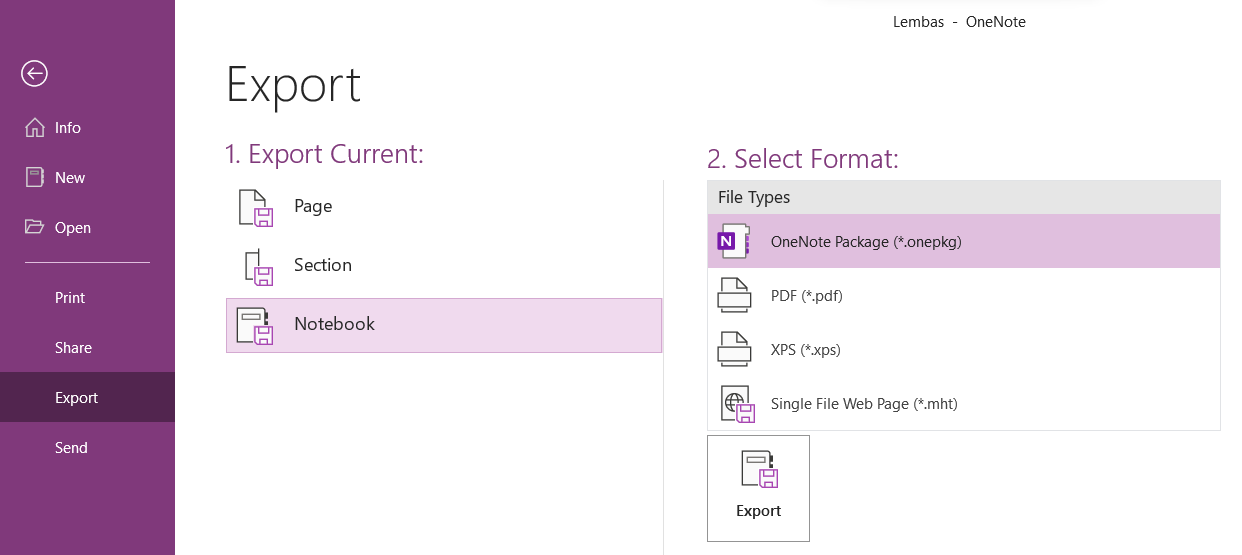This screenshot has height=555, width=1242.
Task: Click the back arrow to exit Backstage
Action: pos(35,73)
